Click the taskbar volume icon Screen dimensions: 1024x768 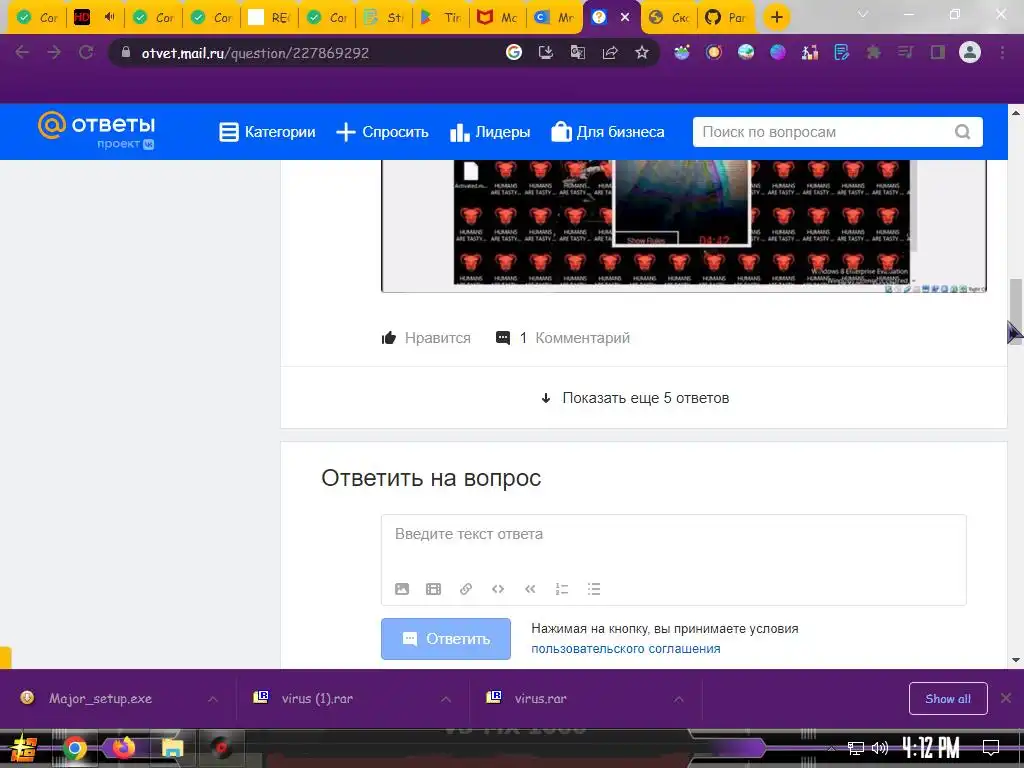click(x=880, y=748)
